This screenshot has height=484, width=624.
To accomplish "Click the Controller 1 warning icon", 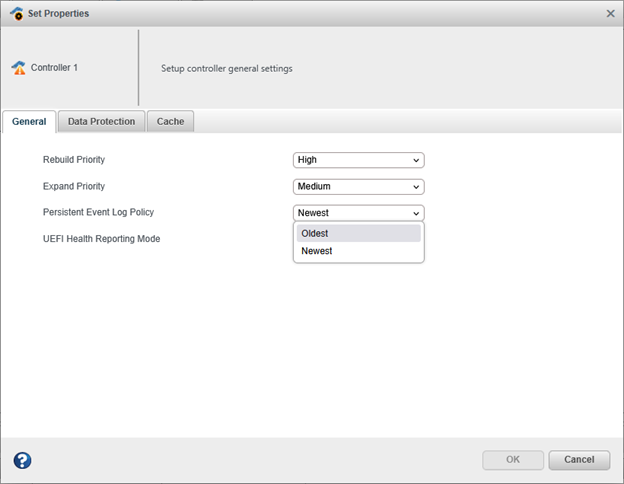I will (x=18, y=68).
